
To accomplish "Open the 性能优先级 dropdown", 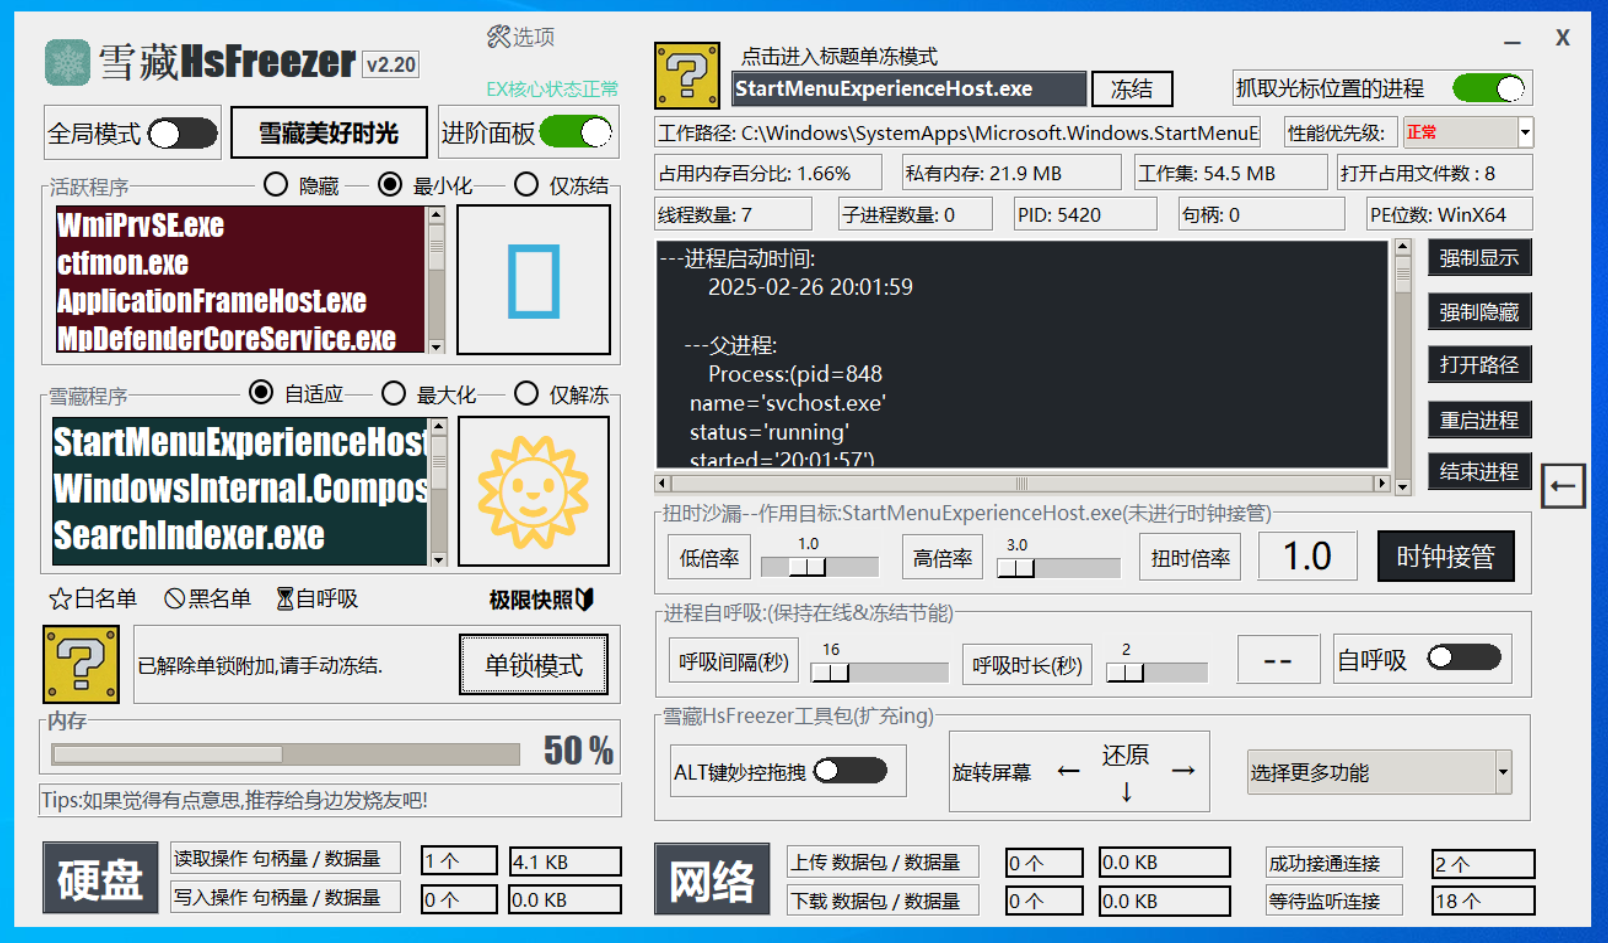I will click(x=1524, y=132).
